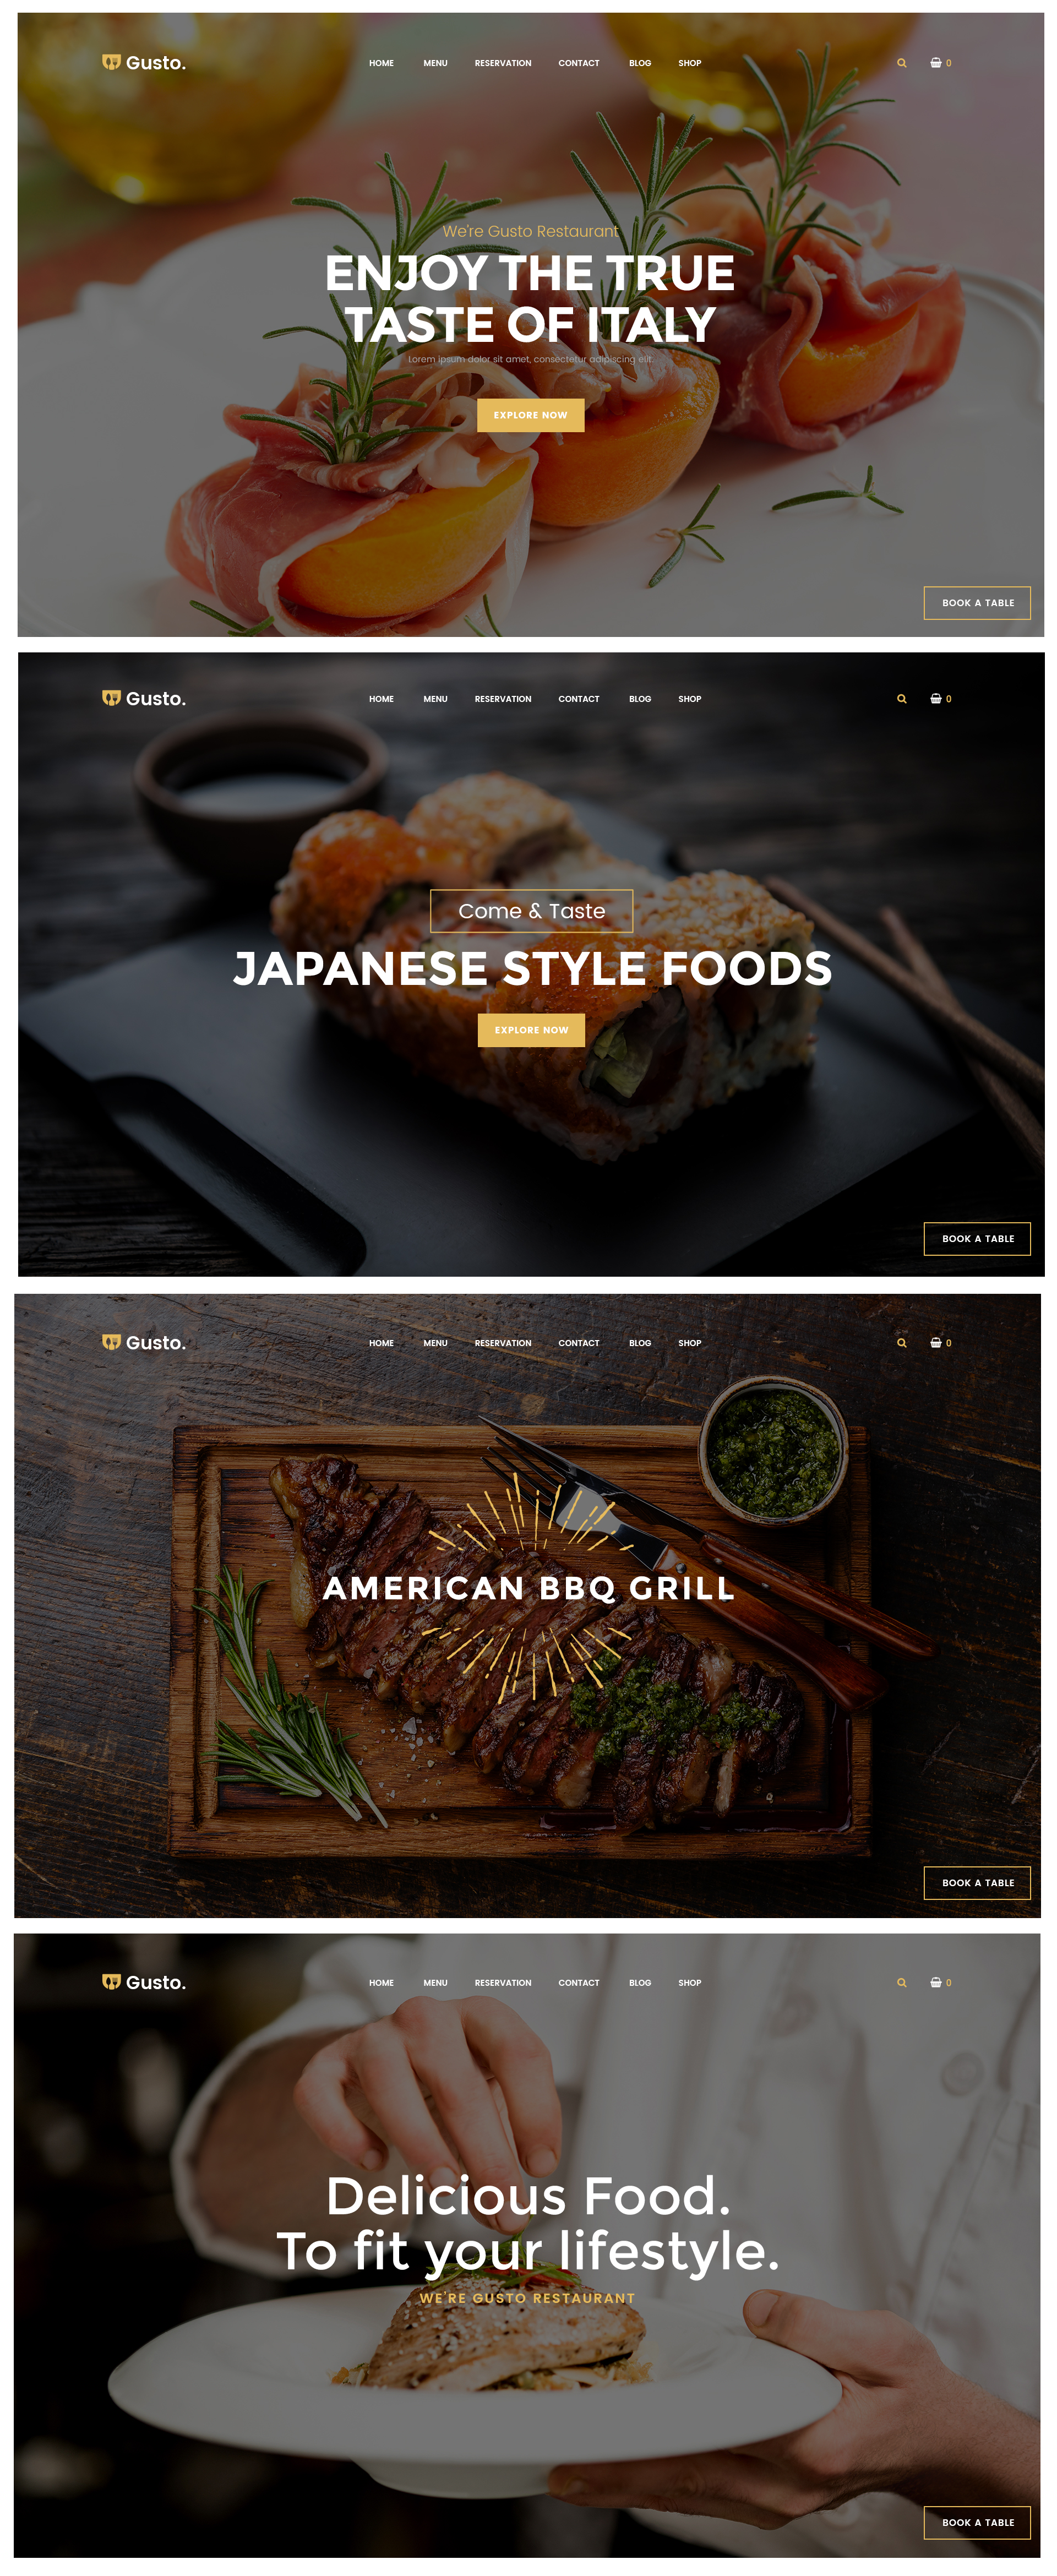Click the Come & Taste outlined label
Image resolution: width=1057 pixels, height=2576 pixels.
point(532,911)
